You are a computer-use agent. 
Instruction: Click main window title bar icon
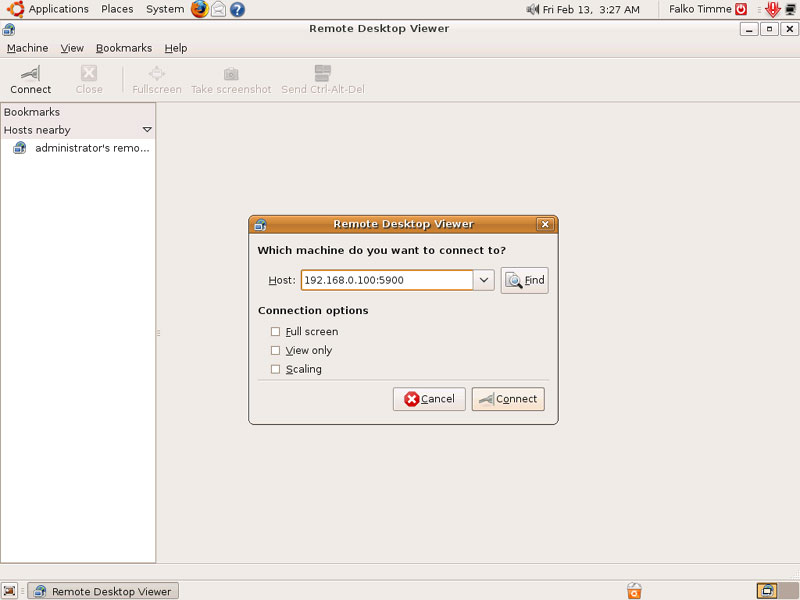point(9,29)
